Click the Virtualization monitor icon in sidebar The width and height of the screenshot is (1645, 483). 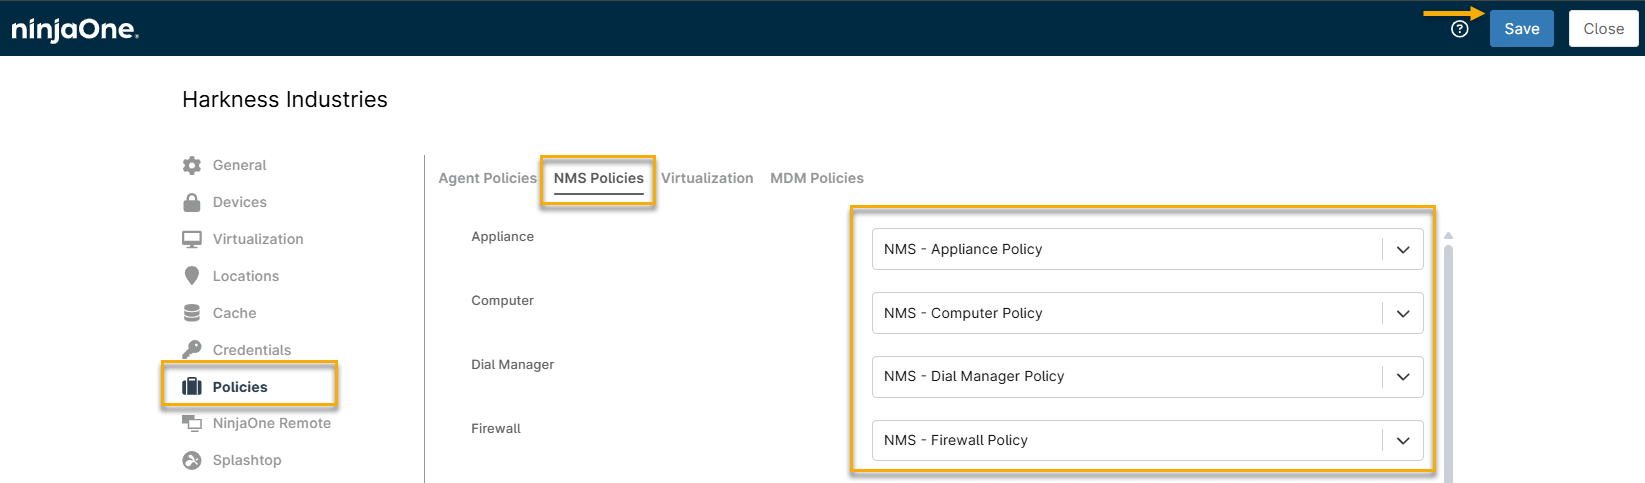pos(192,239)
